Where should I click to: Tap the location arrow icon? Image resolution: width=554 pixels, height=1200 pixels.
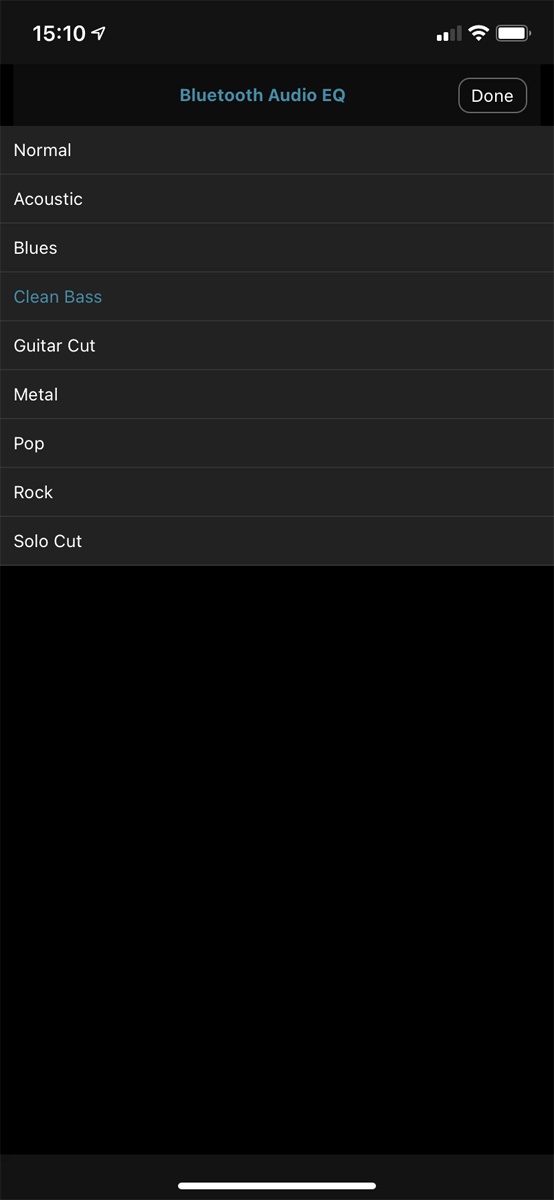[x=99, y=33]
